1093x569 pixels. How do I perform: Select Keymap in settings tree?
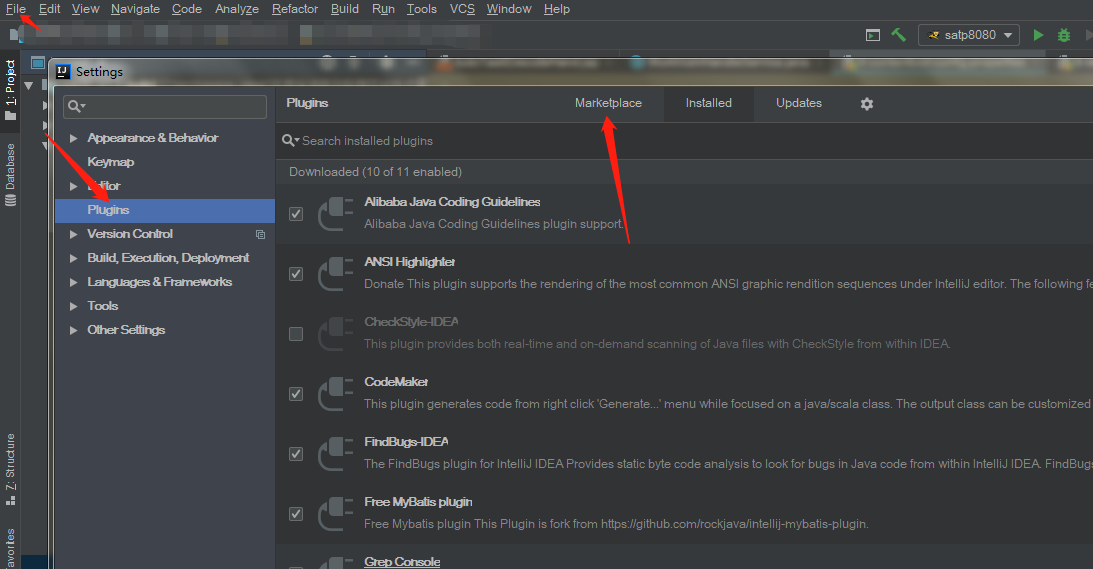click(x=111, y=162)
